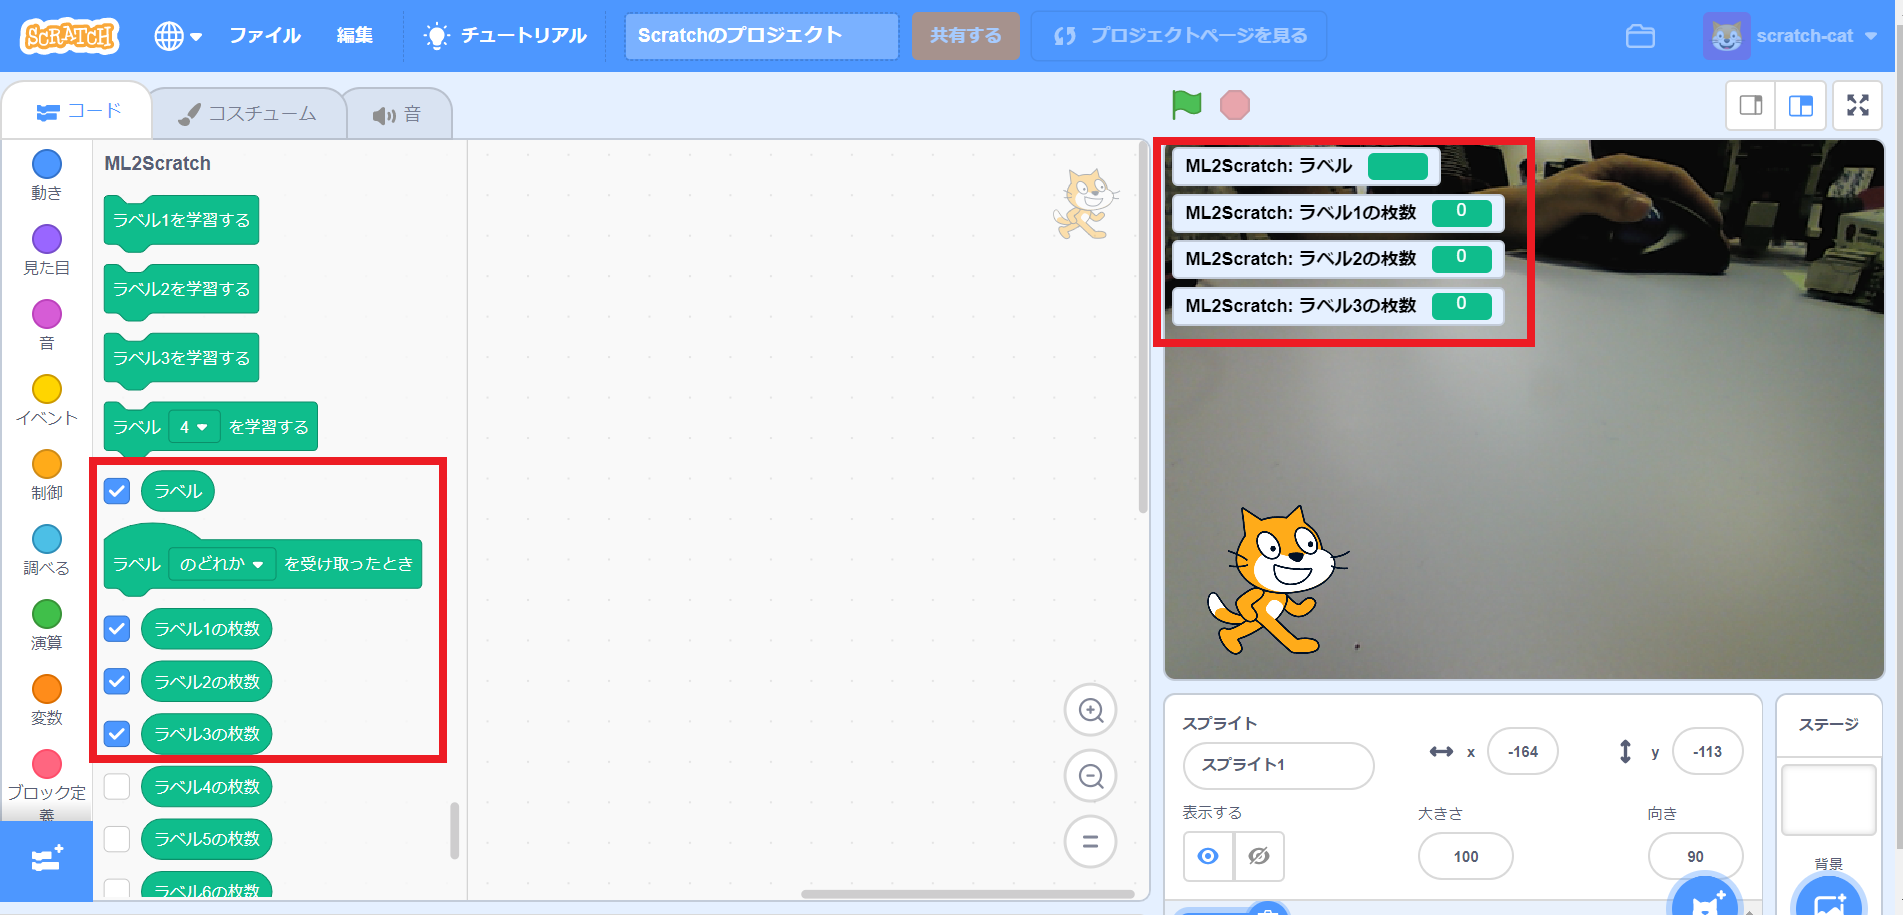This screenshot has height=915, width=1903.
Task: Select the イベント block category
Action: point(47,400)
